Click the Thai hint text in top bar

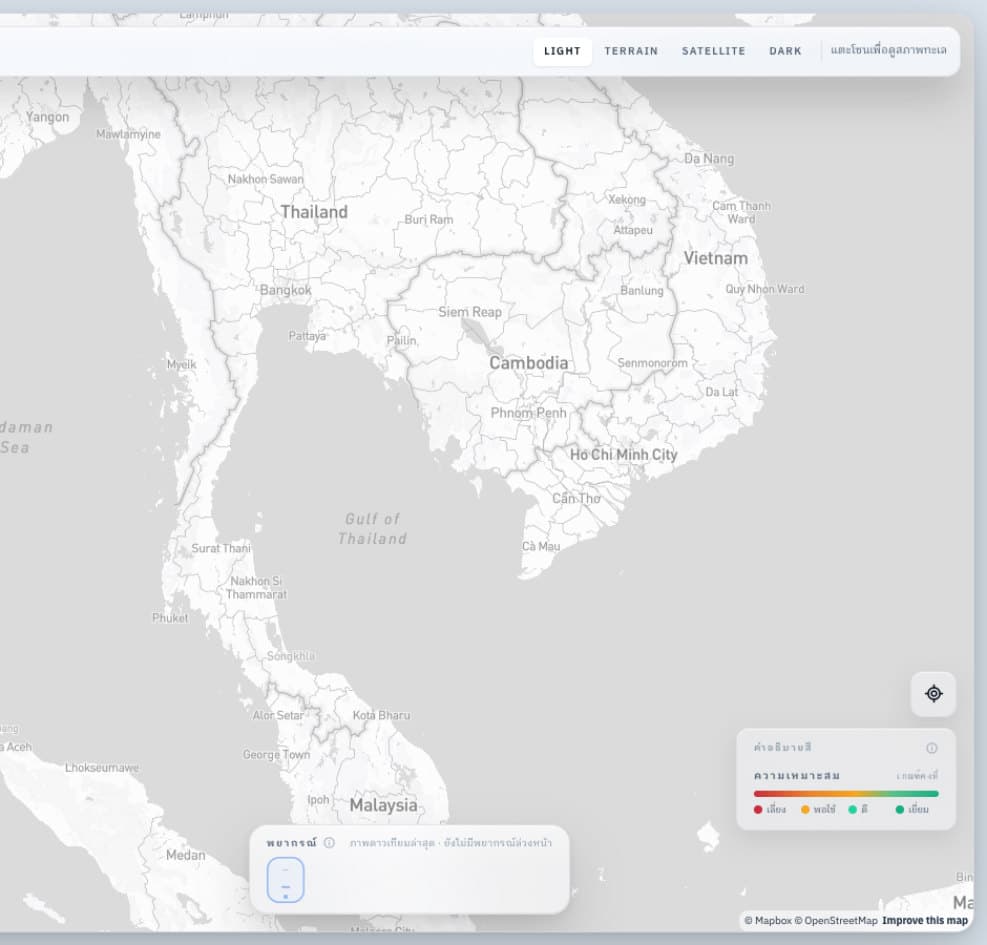(888, 50)
